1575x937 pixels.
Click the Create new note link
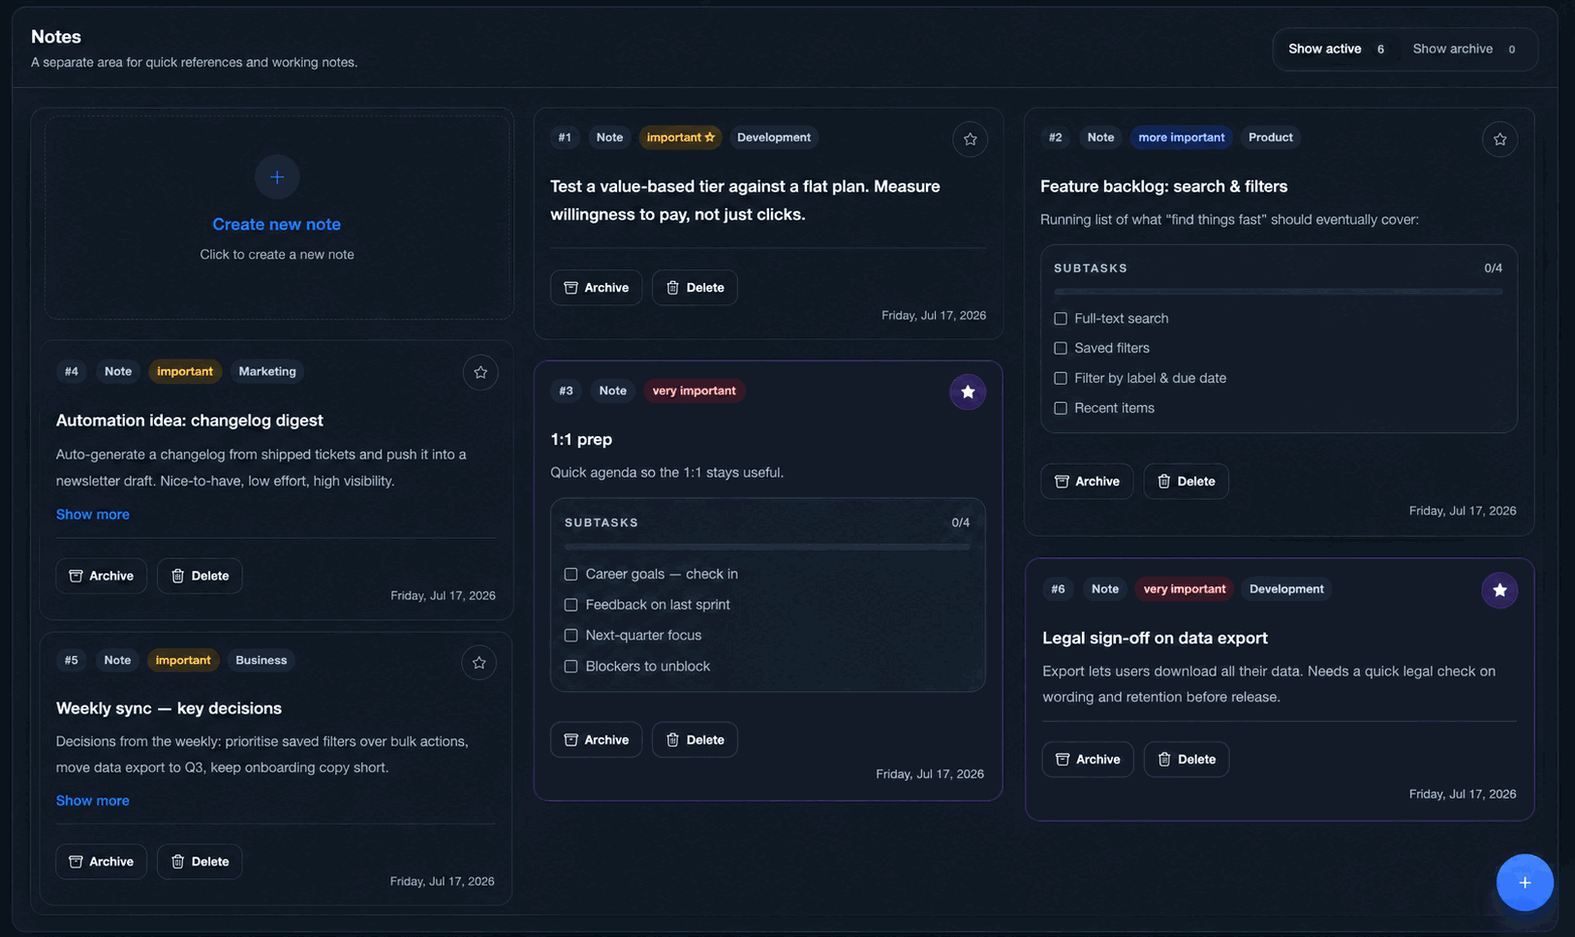[x=277, y=224]
